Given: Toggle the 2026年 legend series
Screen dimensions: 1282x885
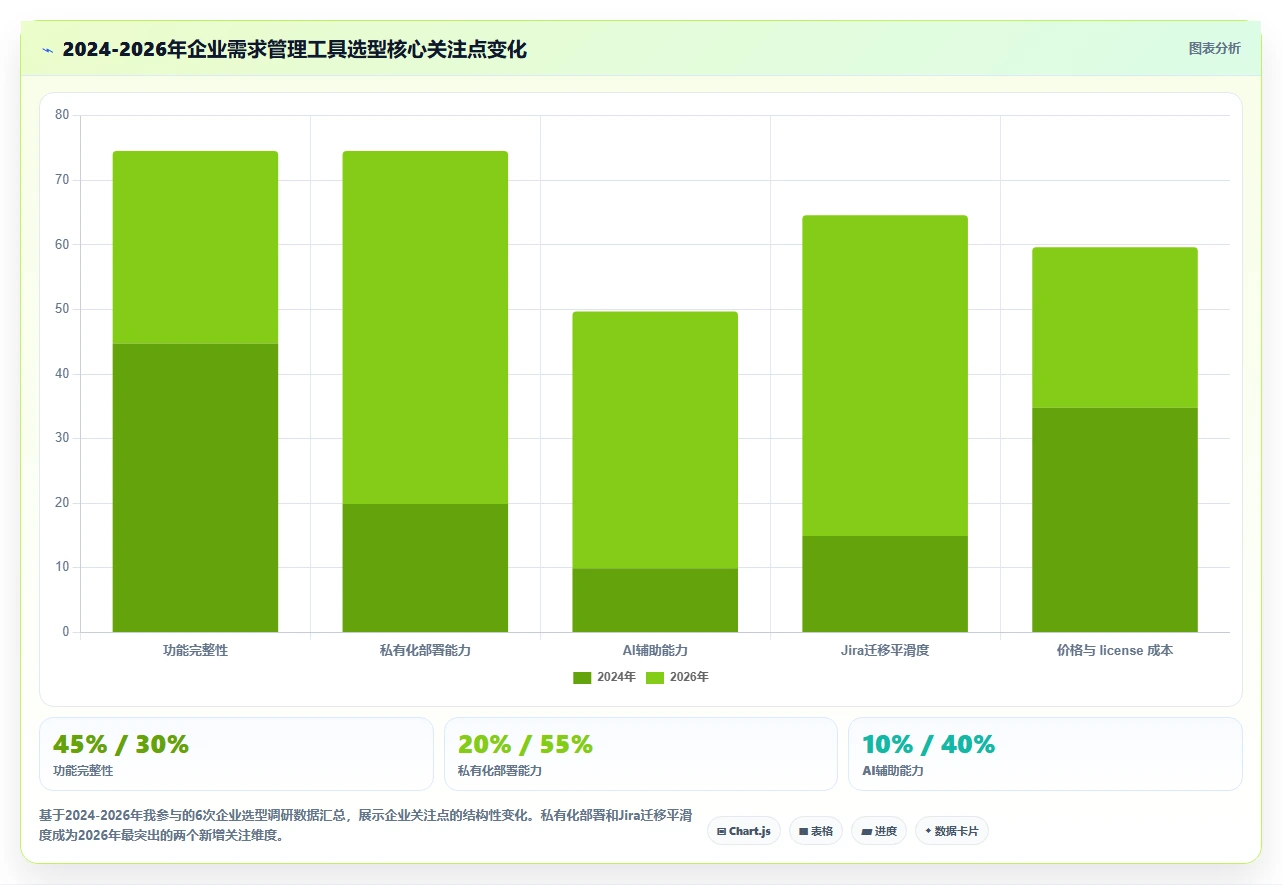Looking at the screenshot, I should [x=677, y=677].
